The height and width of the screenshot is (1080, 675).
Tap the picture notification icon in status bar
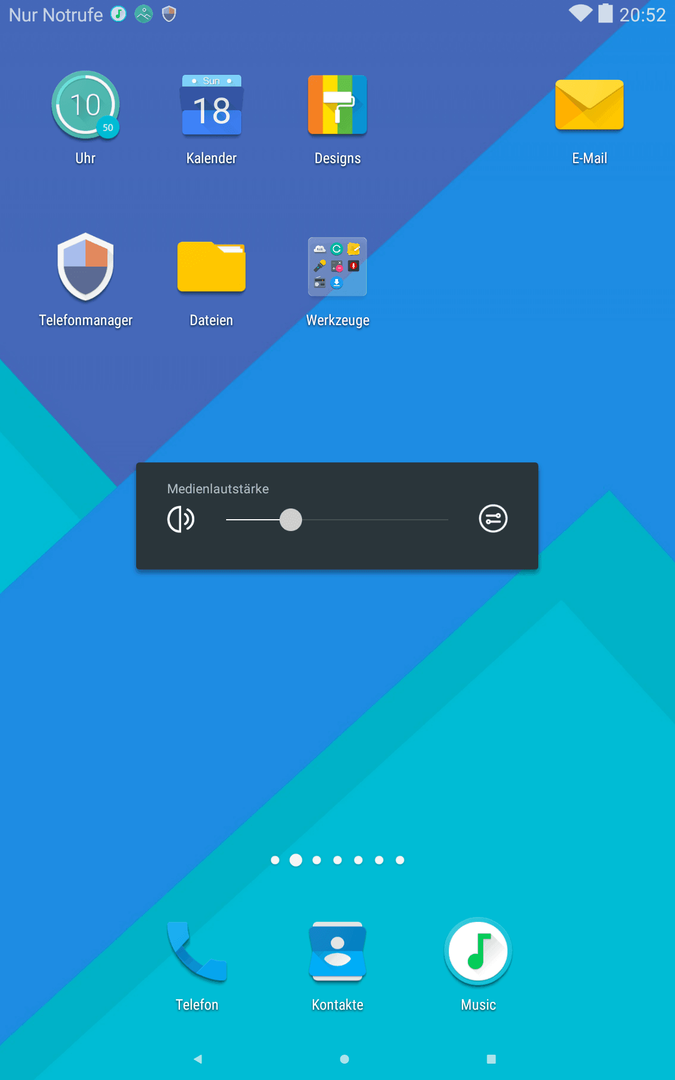click(143, 14)
